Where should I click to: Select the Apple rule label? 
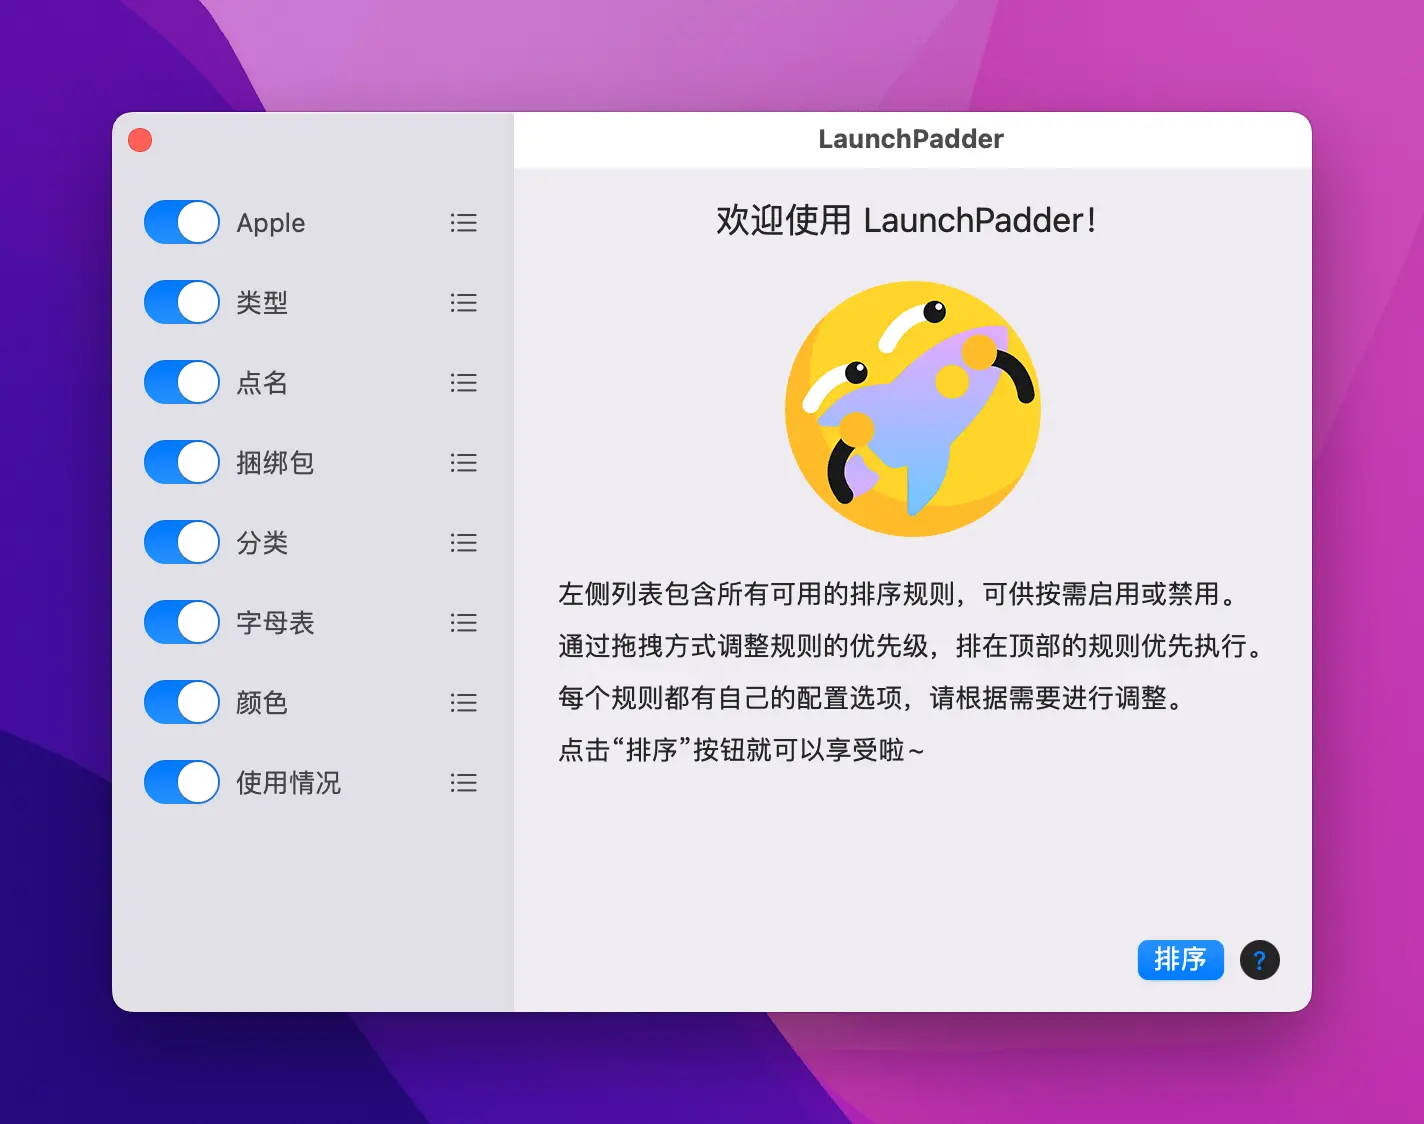click(x=271, y=223)
